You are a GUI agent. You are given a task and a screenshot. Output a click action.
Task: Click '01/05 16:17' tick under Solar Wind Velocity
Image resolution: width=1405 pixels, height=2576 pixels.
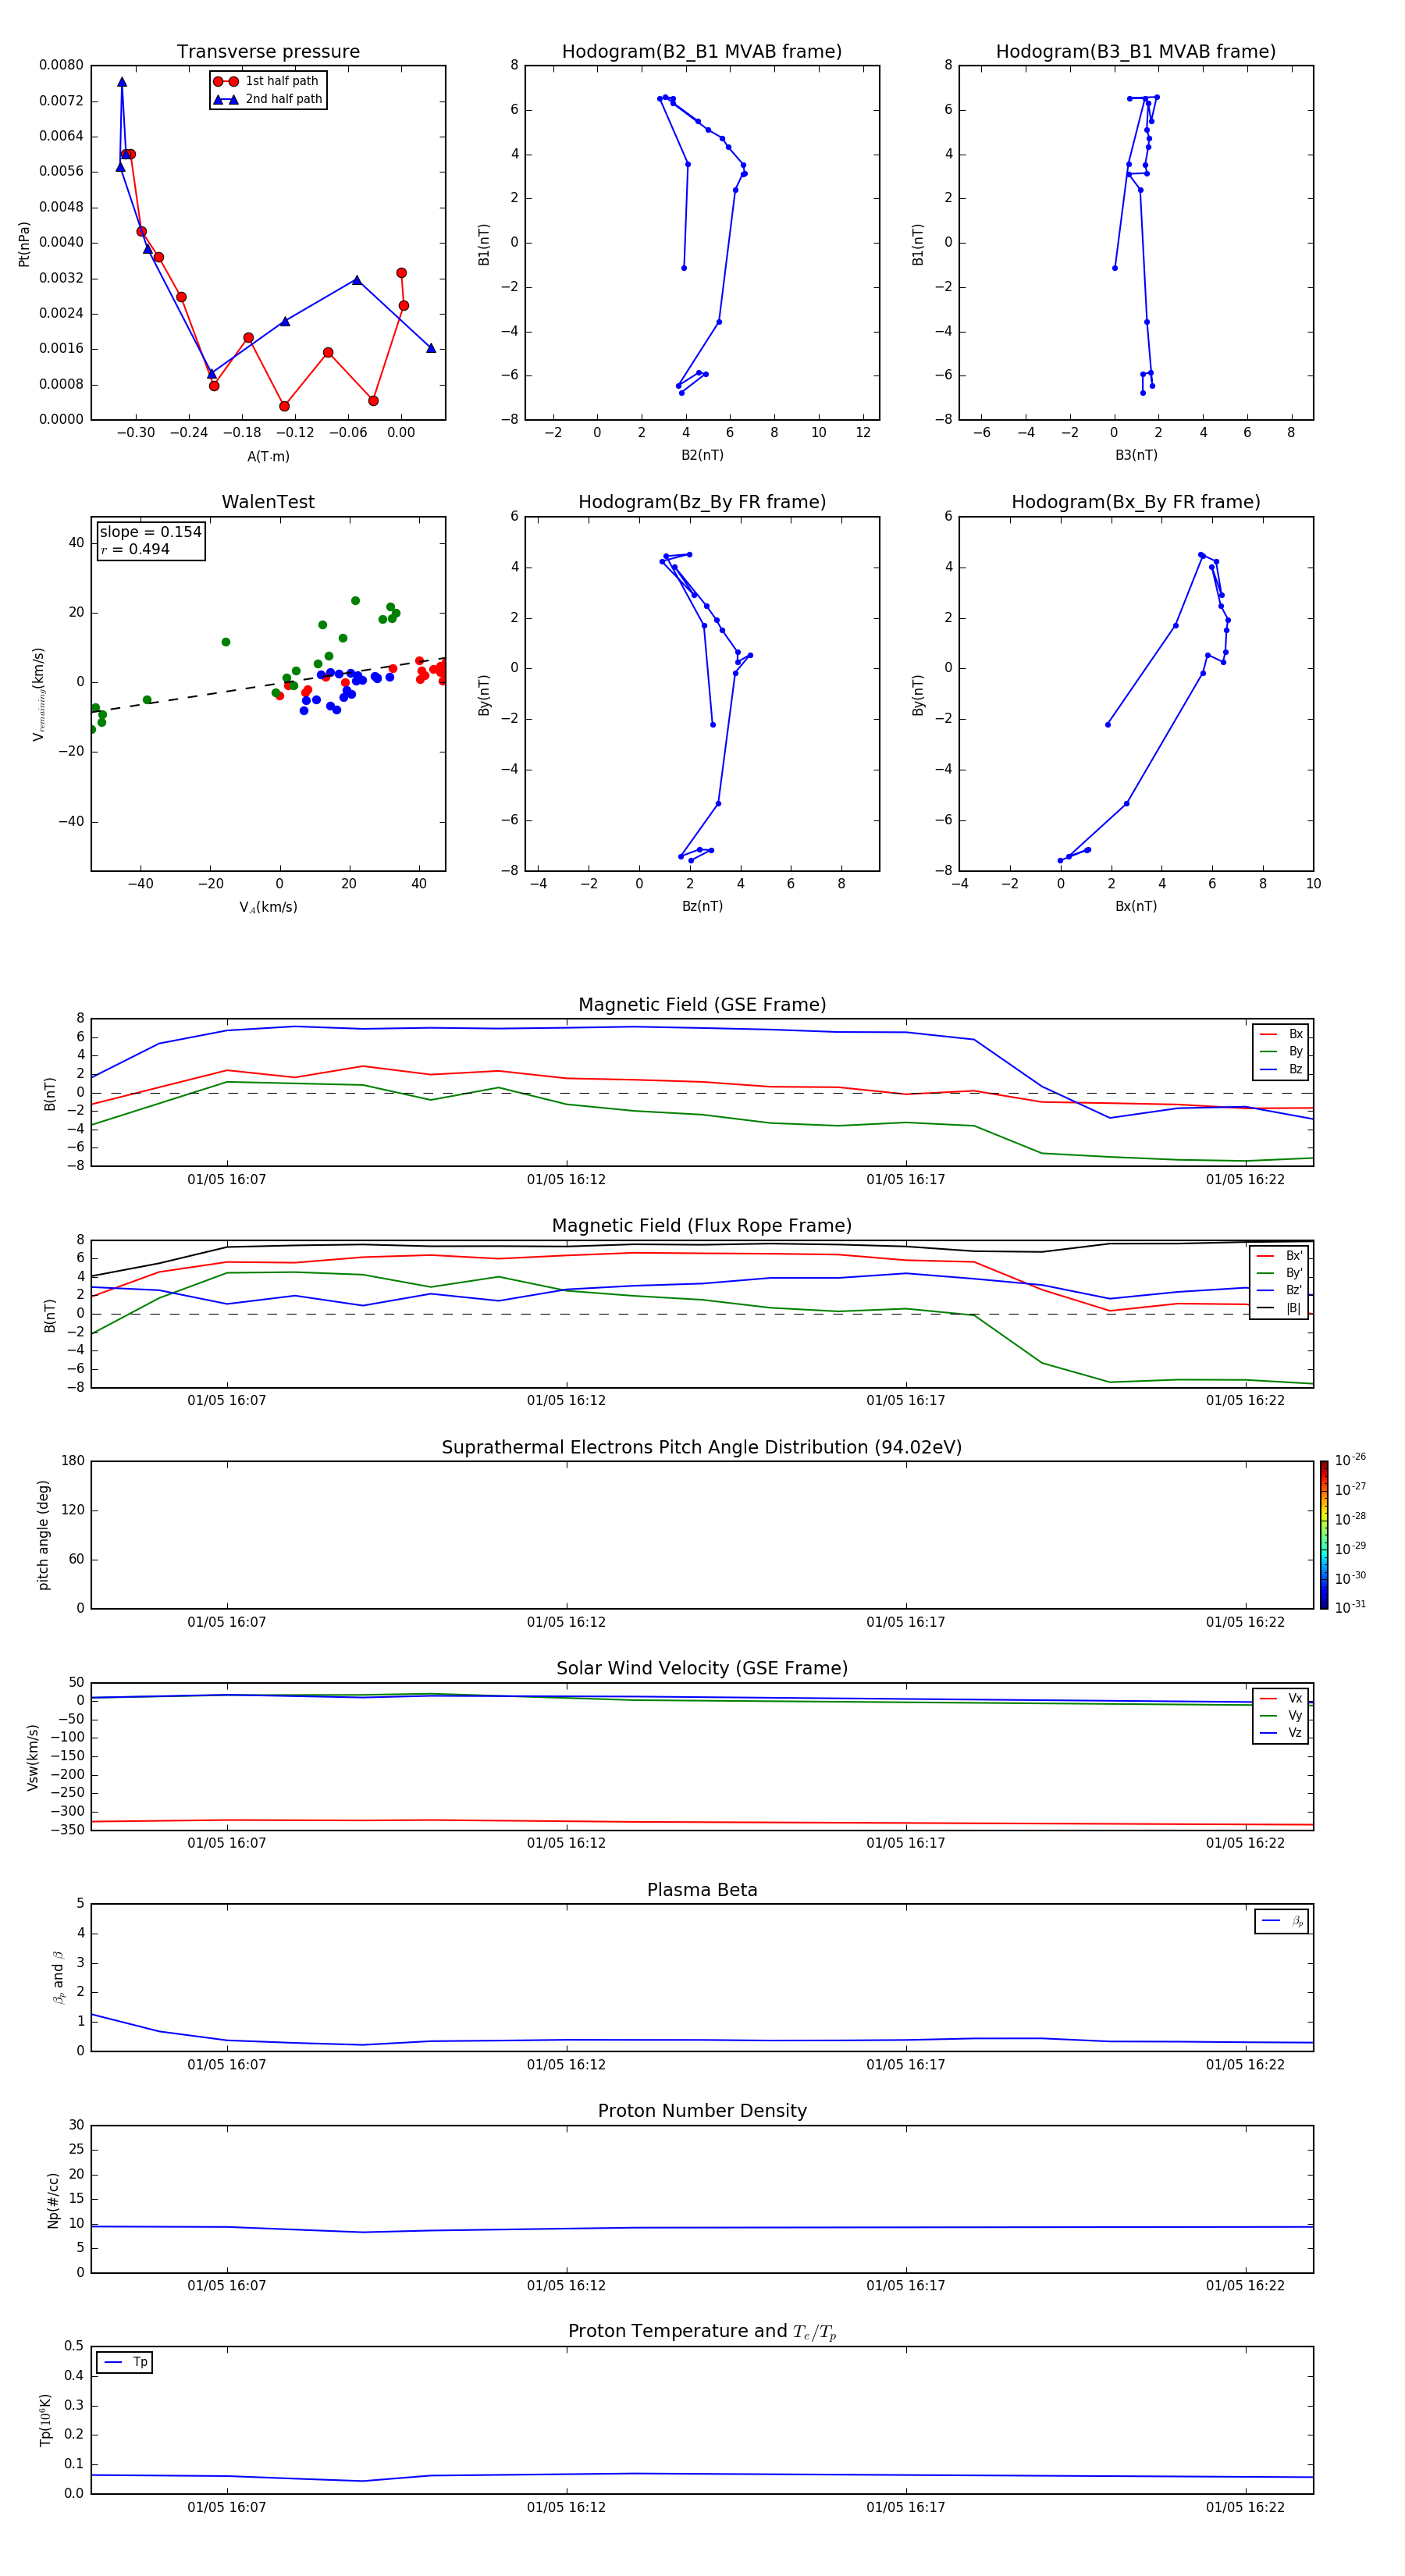coord(906,1843)
